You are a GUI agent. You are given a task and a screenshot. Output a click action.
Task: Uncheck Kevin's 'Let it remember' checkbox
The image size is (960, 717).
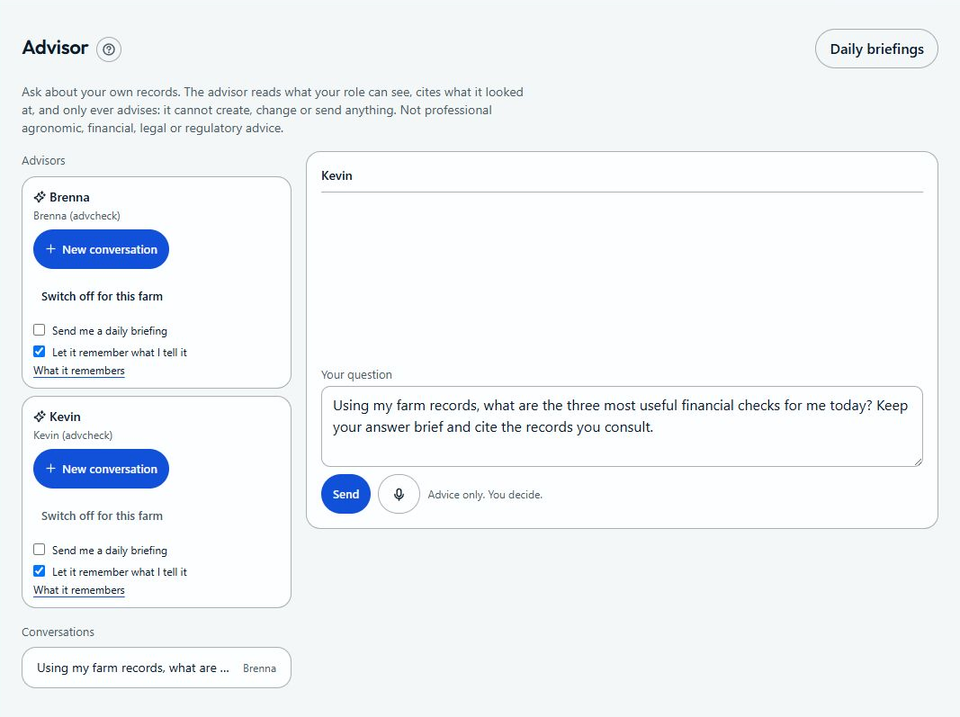tap(39, 571)
